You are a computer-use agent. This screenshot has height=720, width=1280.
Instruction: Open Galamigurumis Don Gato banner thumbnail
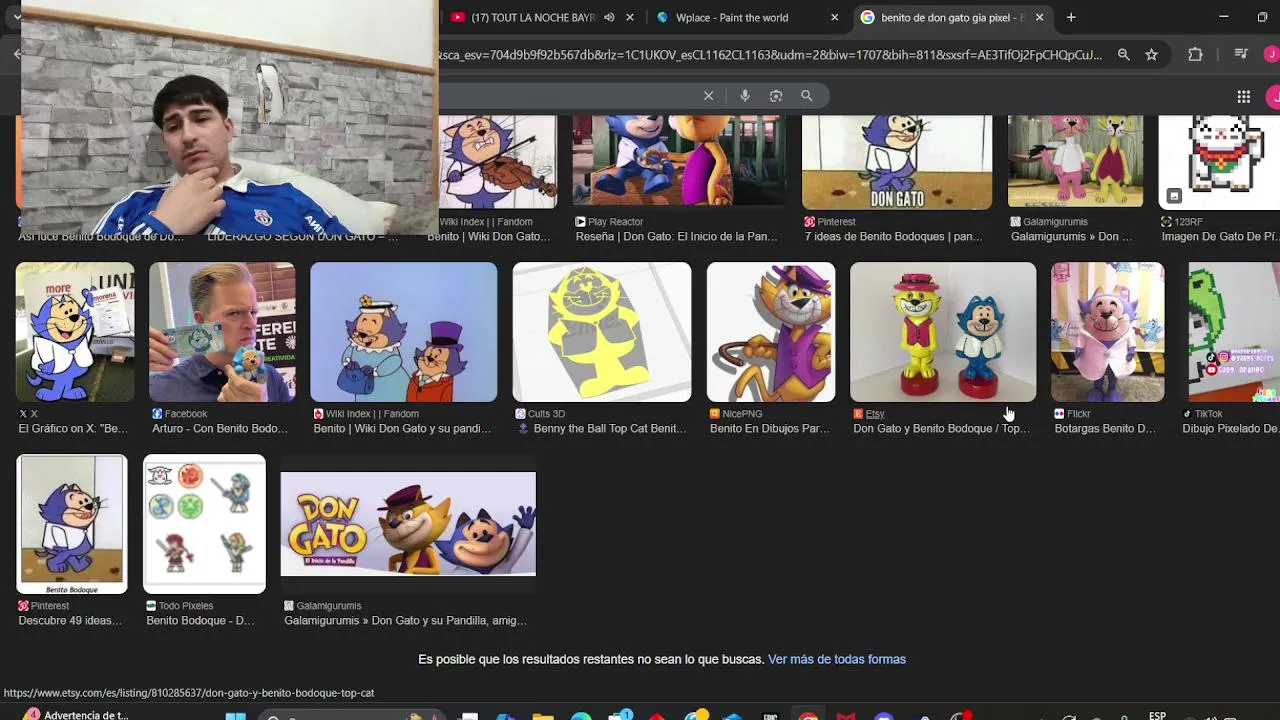[408, 524]
